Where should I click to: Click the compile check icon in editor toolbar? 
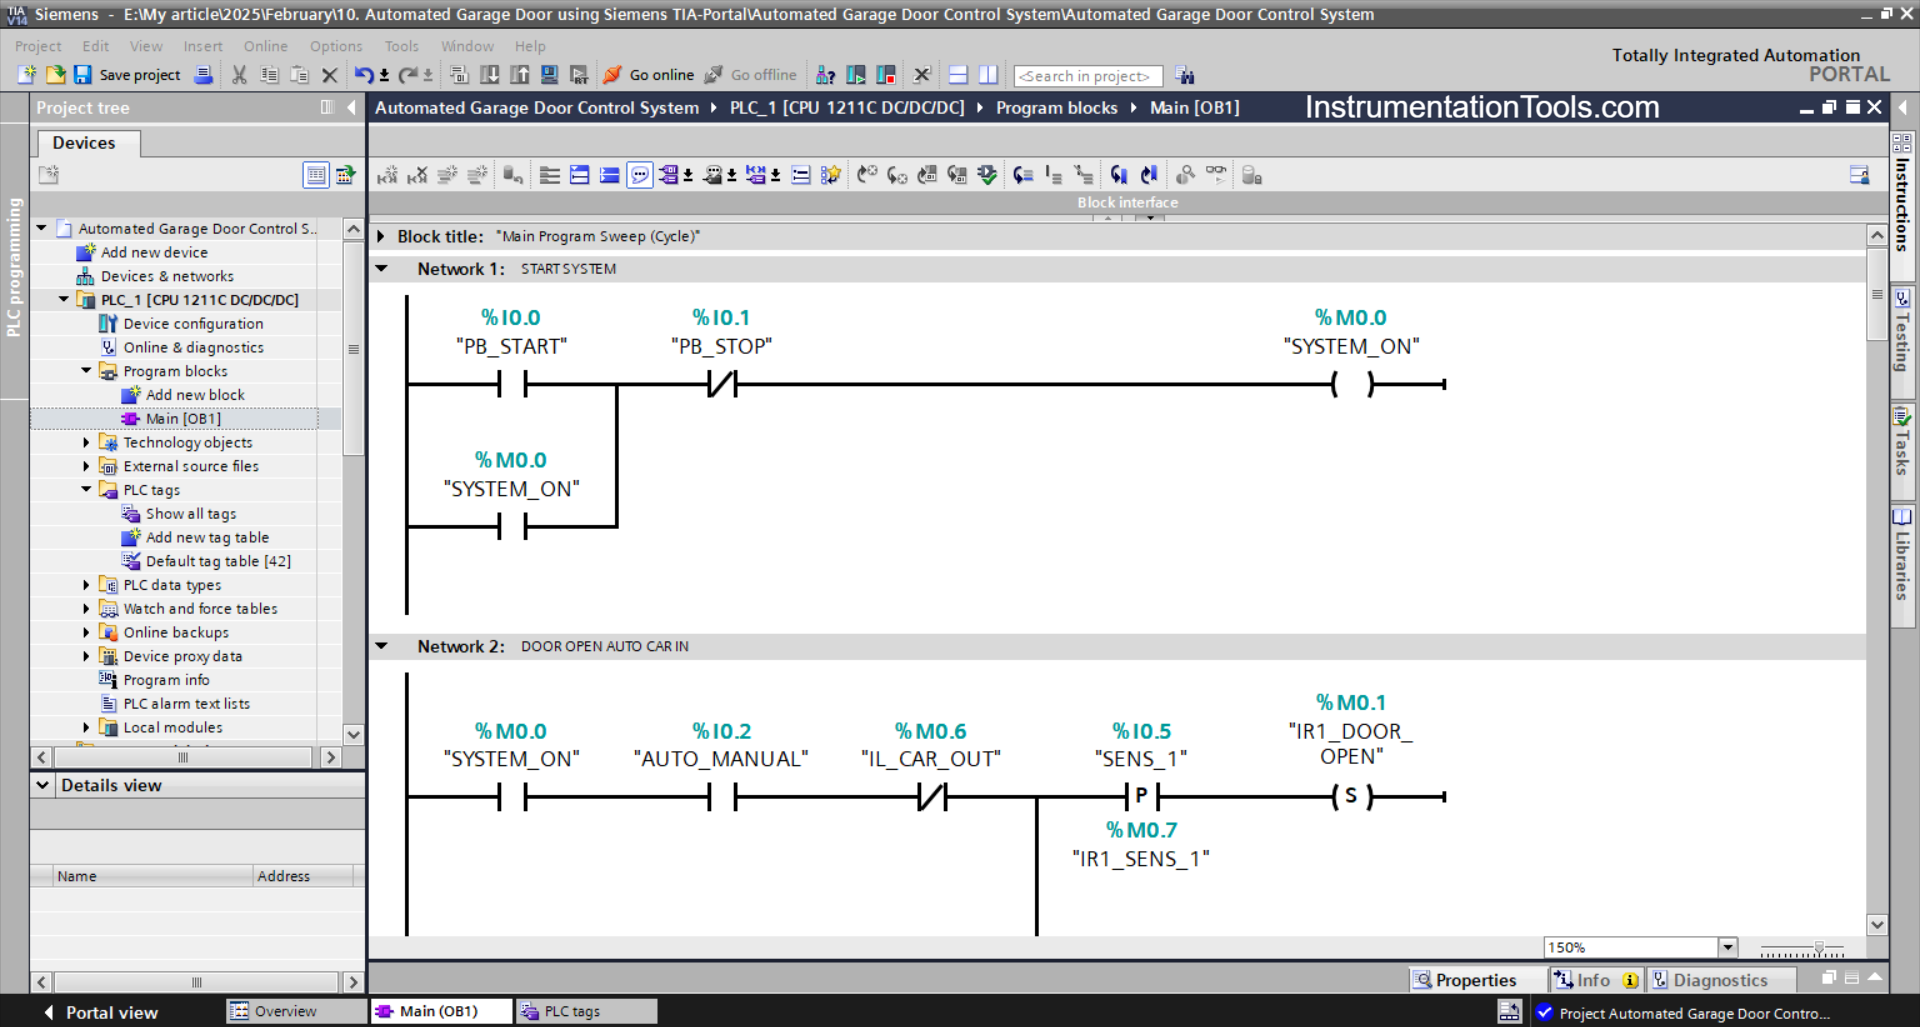point(987,175)
